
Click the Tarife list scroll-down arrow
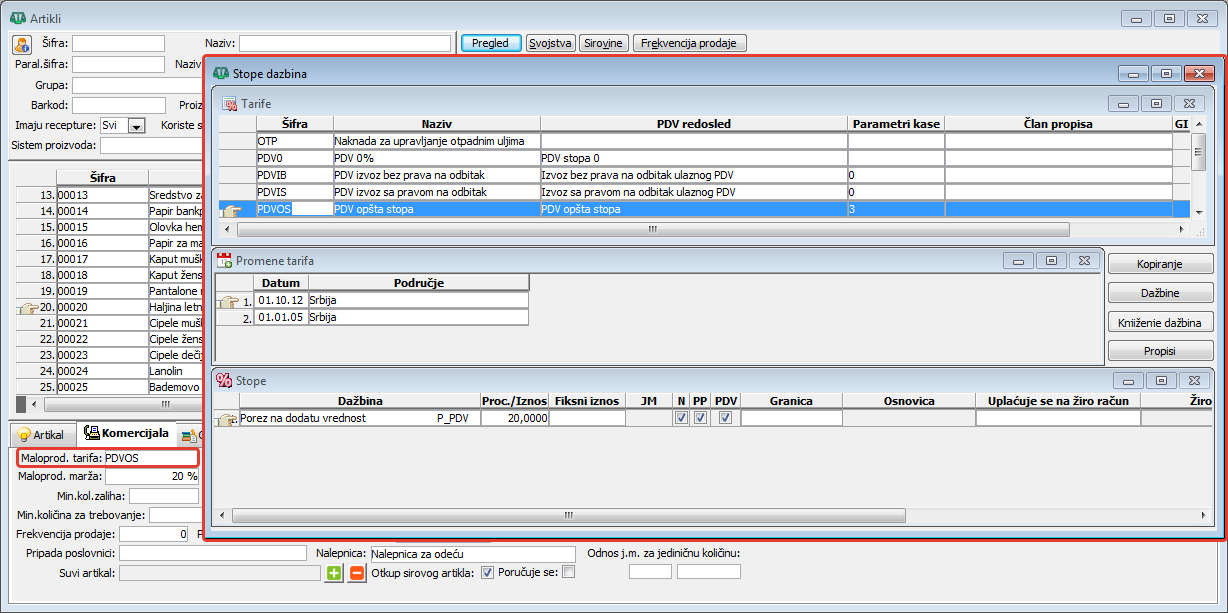1198,211
